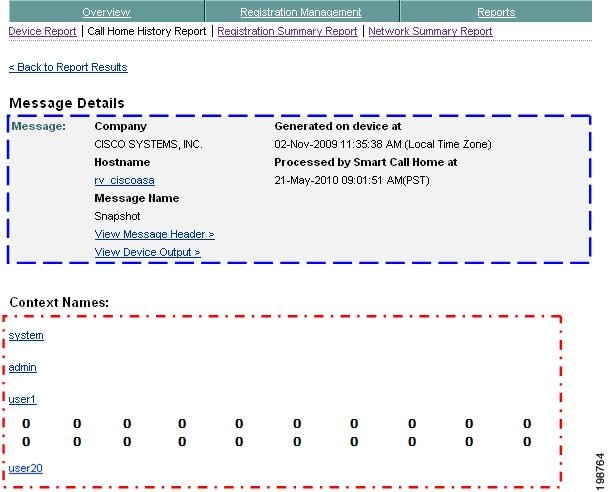Screen dimensions: 608x492
Task: Click the Processed by Smart Call Home timestamp
Action: pos(352,180)
